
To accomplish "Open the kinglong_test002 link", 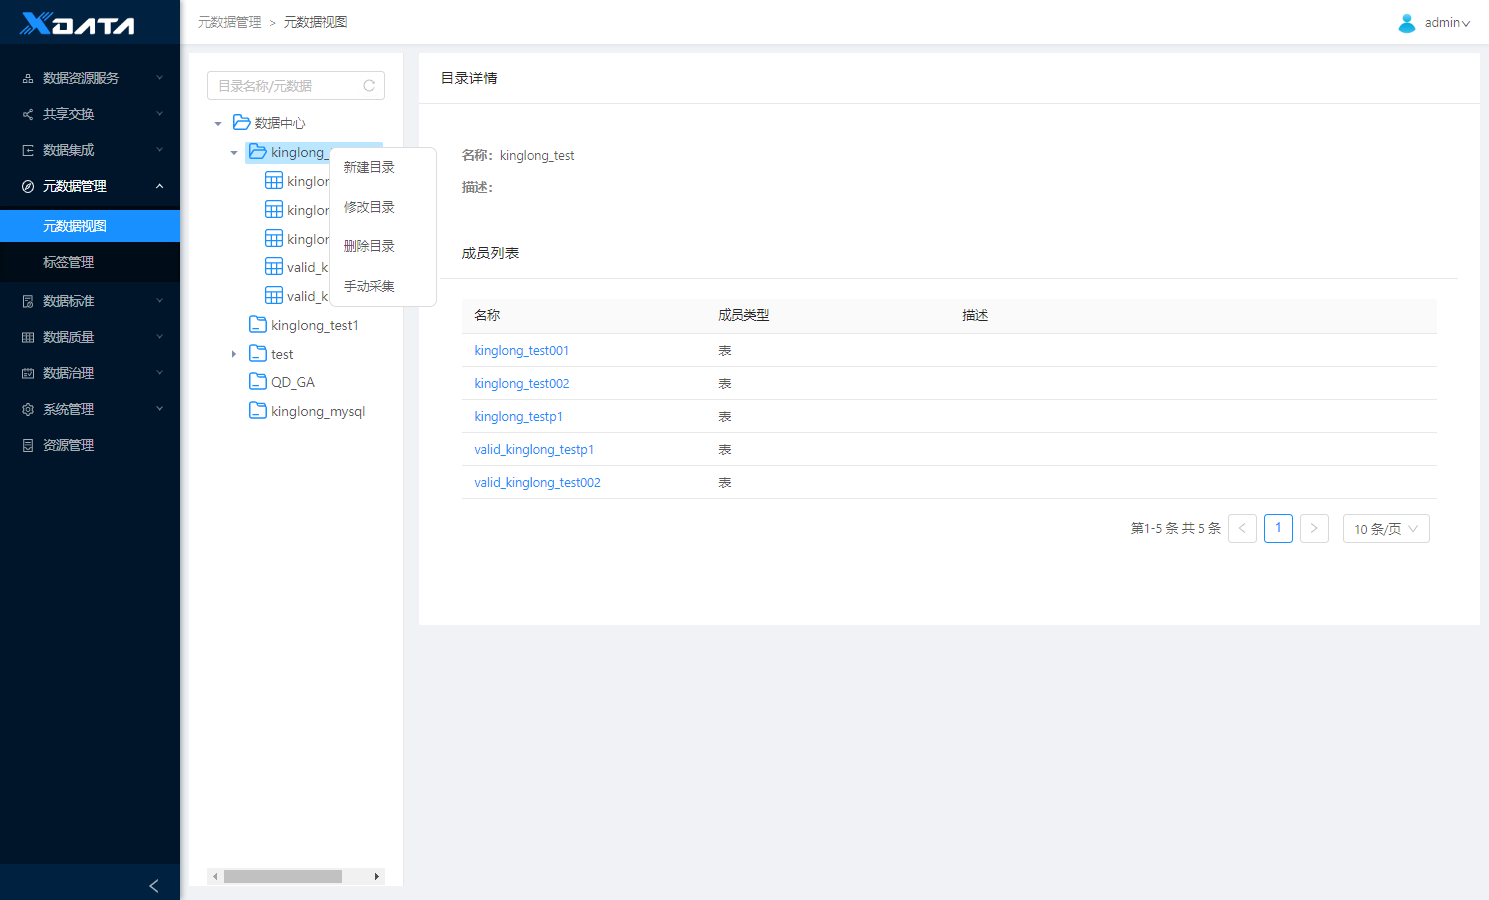I will click(522, 383).
